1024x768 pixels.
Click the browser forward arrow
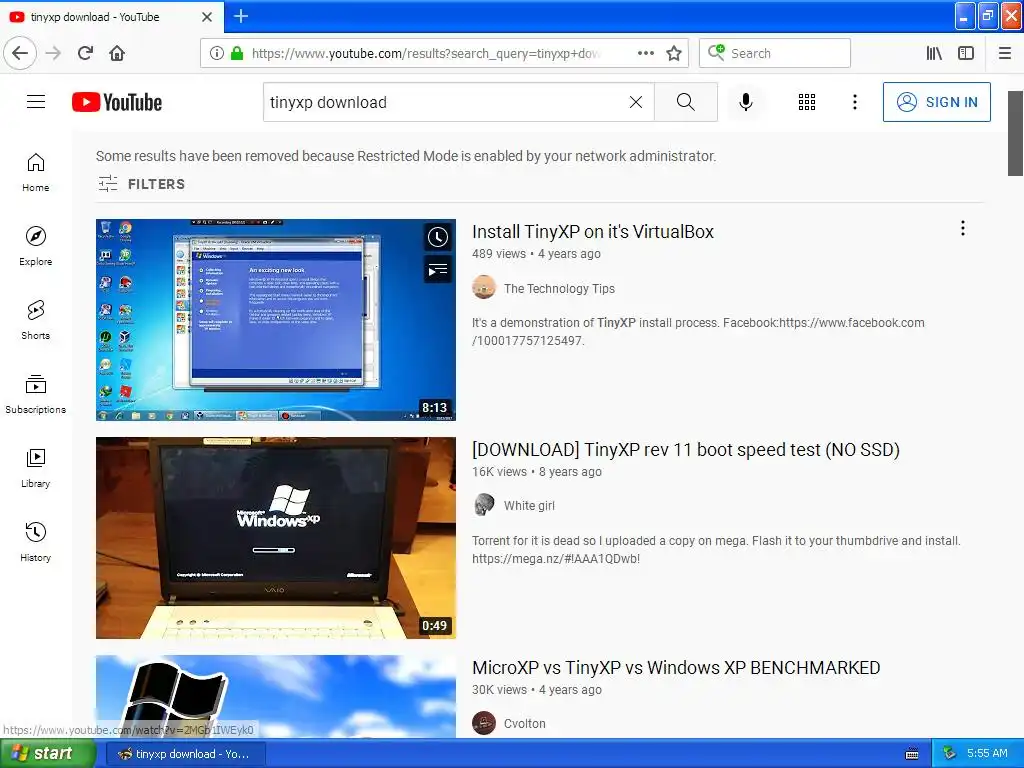coord(54,53)
